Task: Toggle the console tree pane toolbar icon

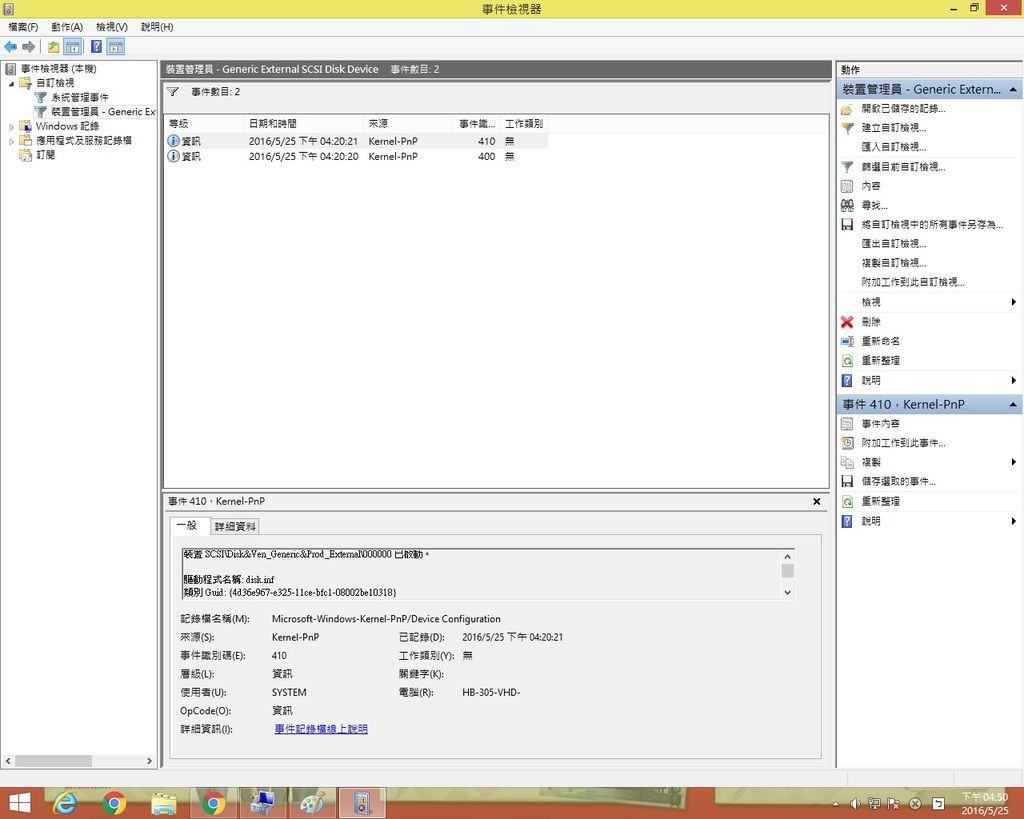Action: (x=73, y=47)
